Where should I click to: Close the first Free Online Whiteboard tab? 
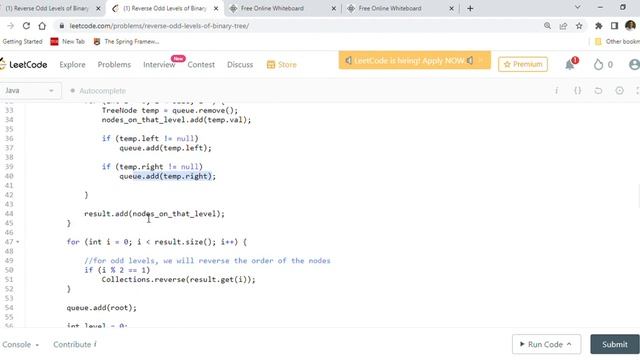click(x=333, y=8)
